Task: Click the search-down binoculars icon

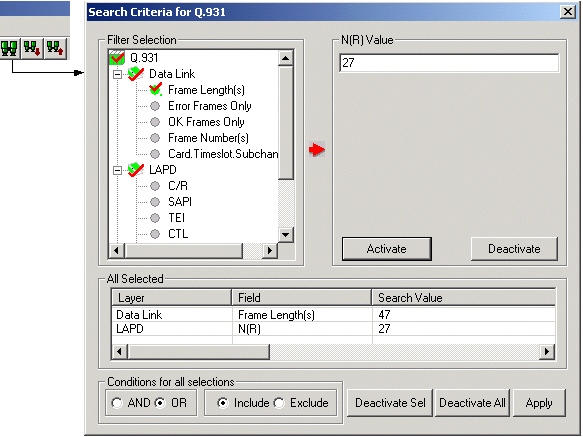Action: pyautogui.click(x=32, y=48)
